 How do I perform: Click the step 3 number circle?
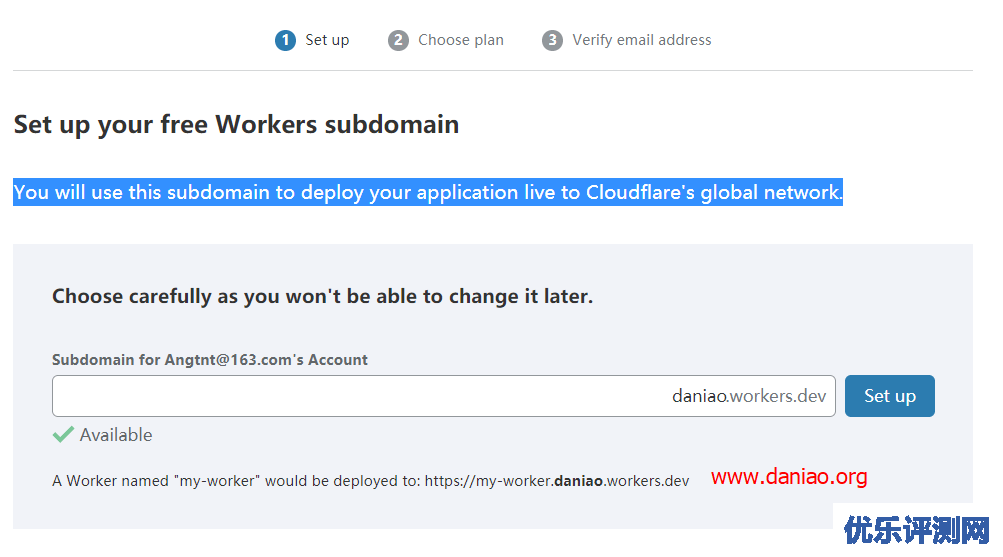tap(552, 40)
